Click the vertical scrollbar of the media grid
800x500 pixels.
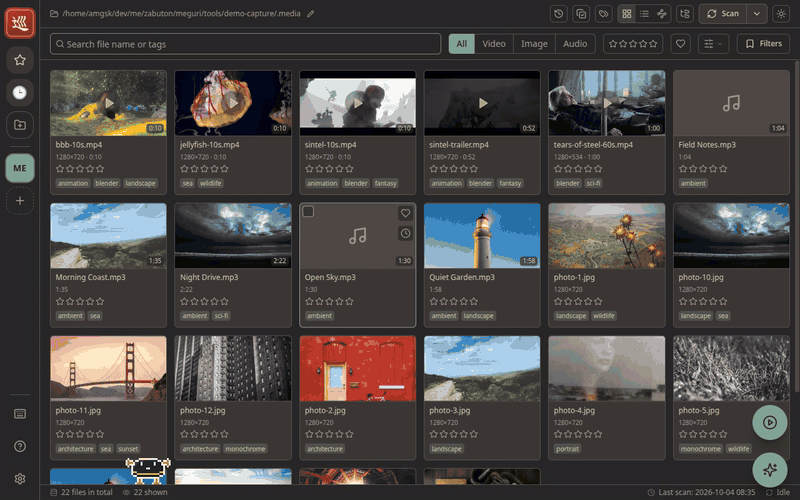point(795,229)
